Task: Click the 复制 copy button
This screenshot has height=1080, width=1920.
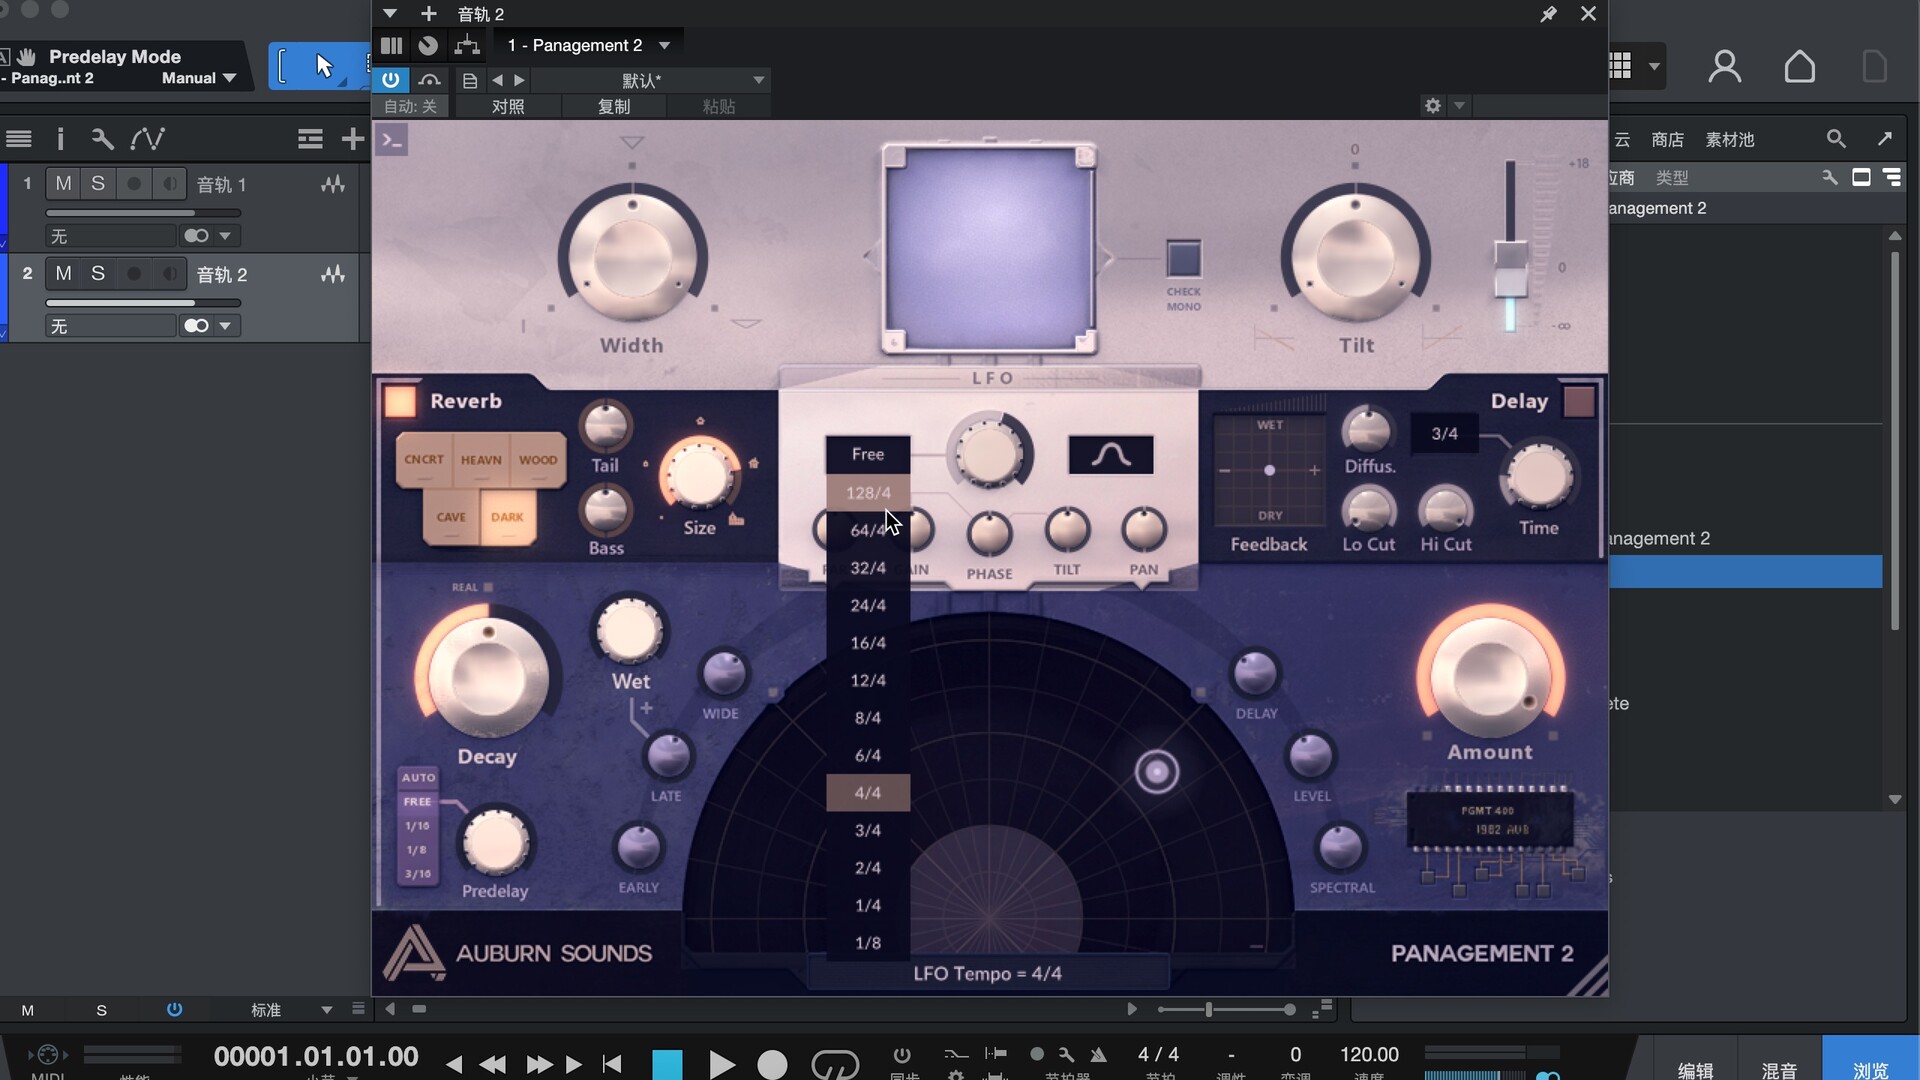Action: click(614, 106)
